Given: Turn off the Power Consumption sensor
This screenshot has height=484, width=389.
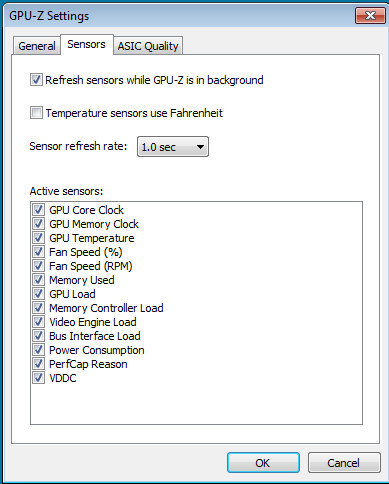Looking at the screenshot, I should [x=38, y=350].
